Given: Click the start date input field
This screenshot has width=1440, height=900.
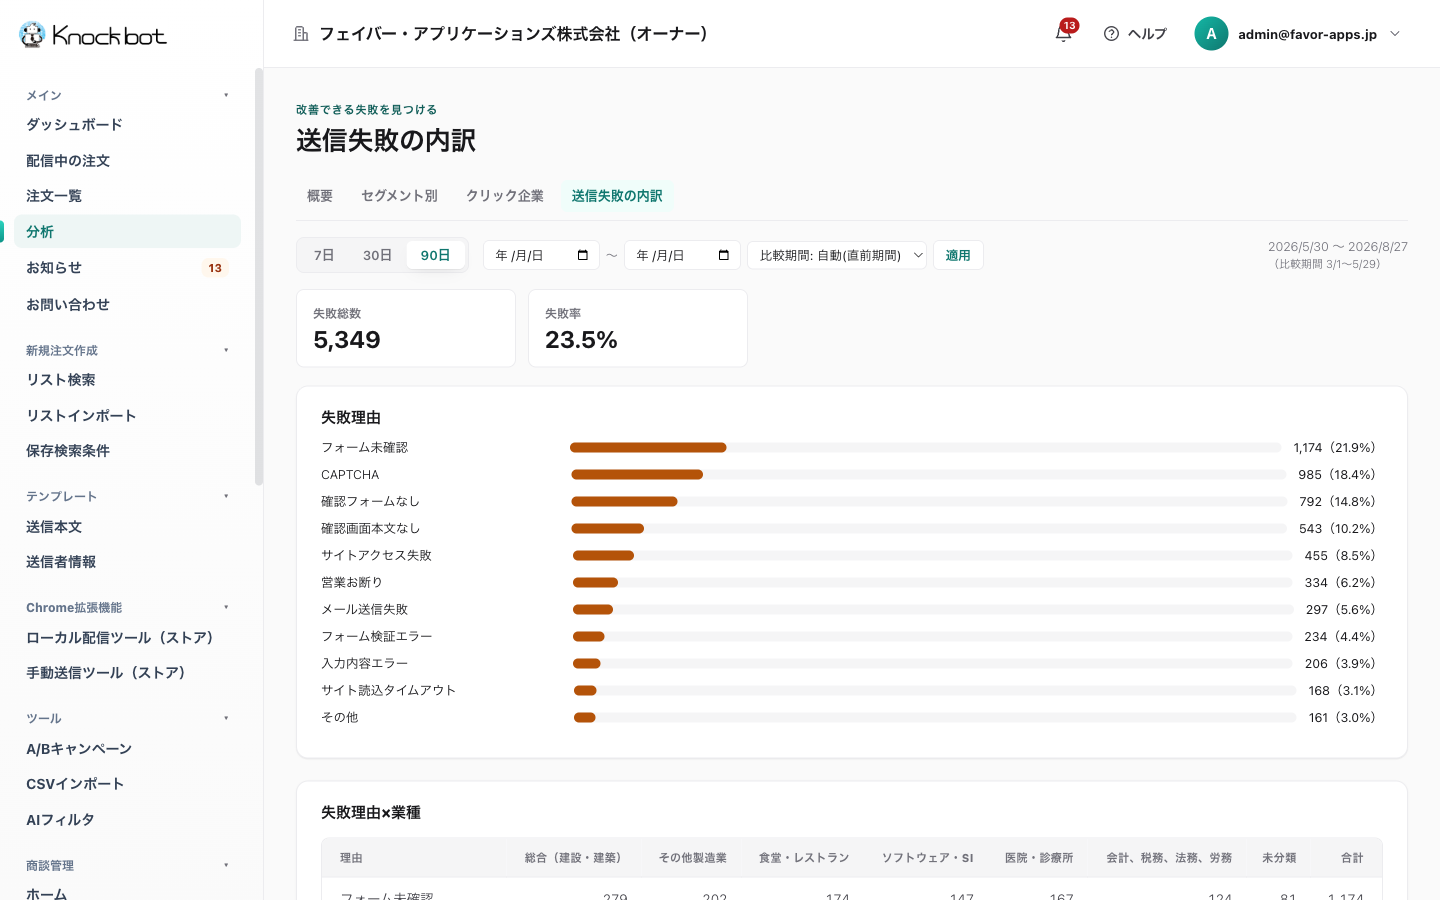Looking at the screenshot, I should tap(541, 255).
